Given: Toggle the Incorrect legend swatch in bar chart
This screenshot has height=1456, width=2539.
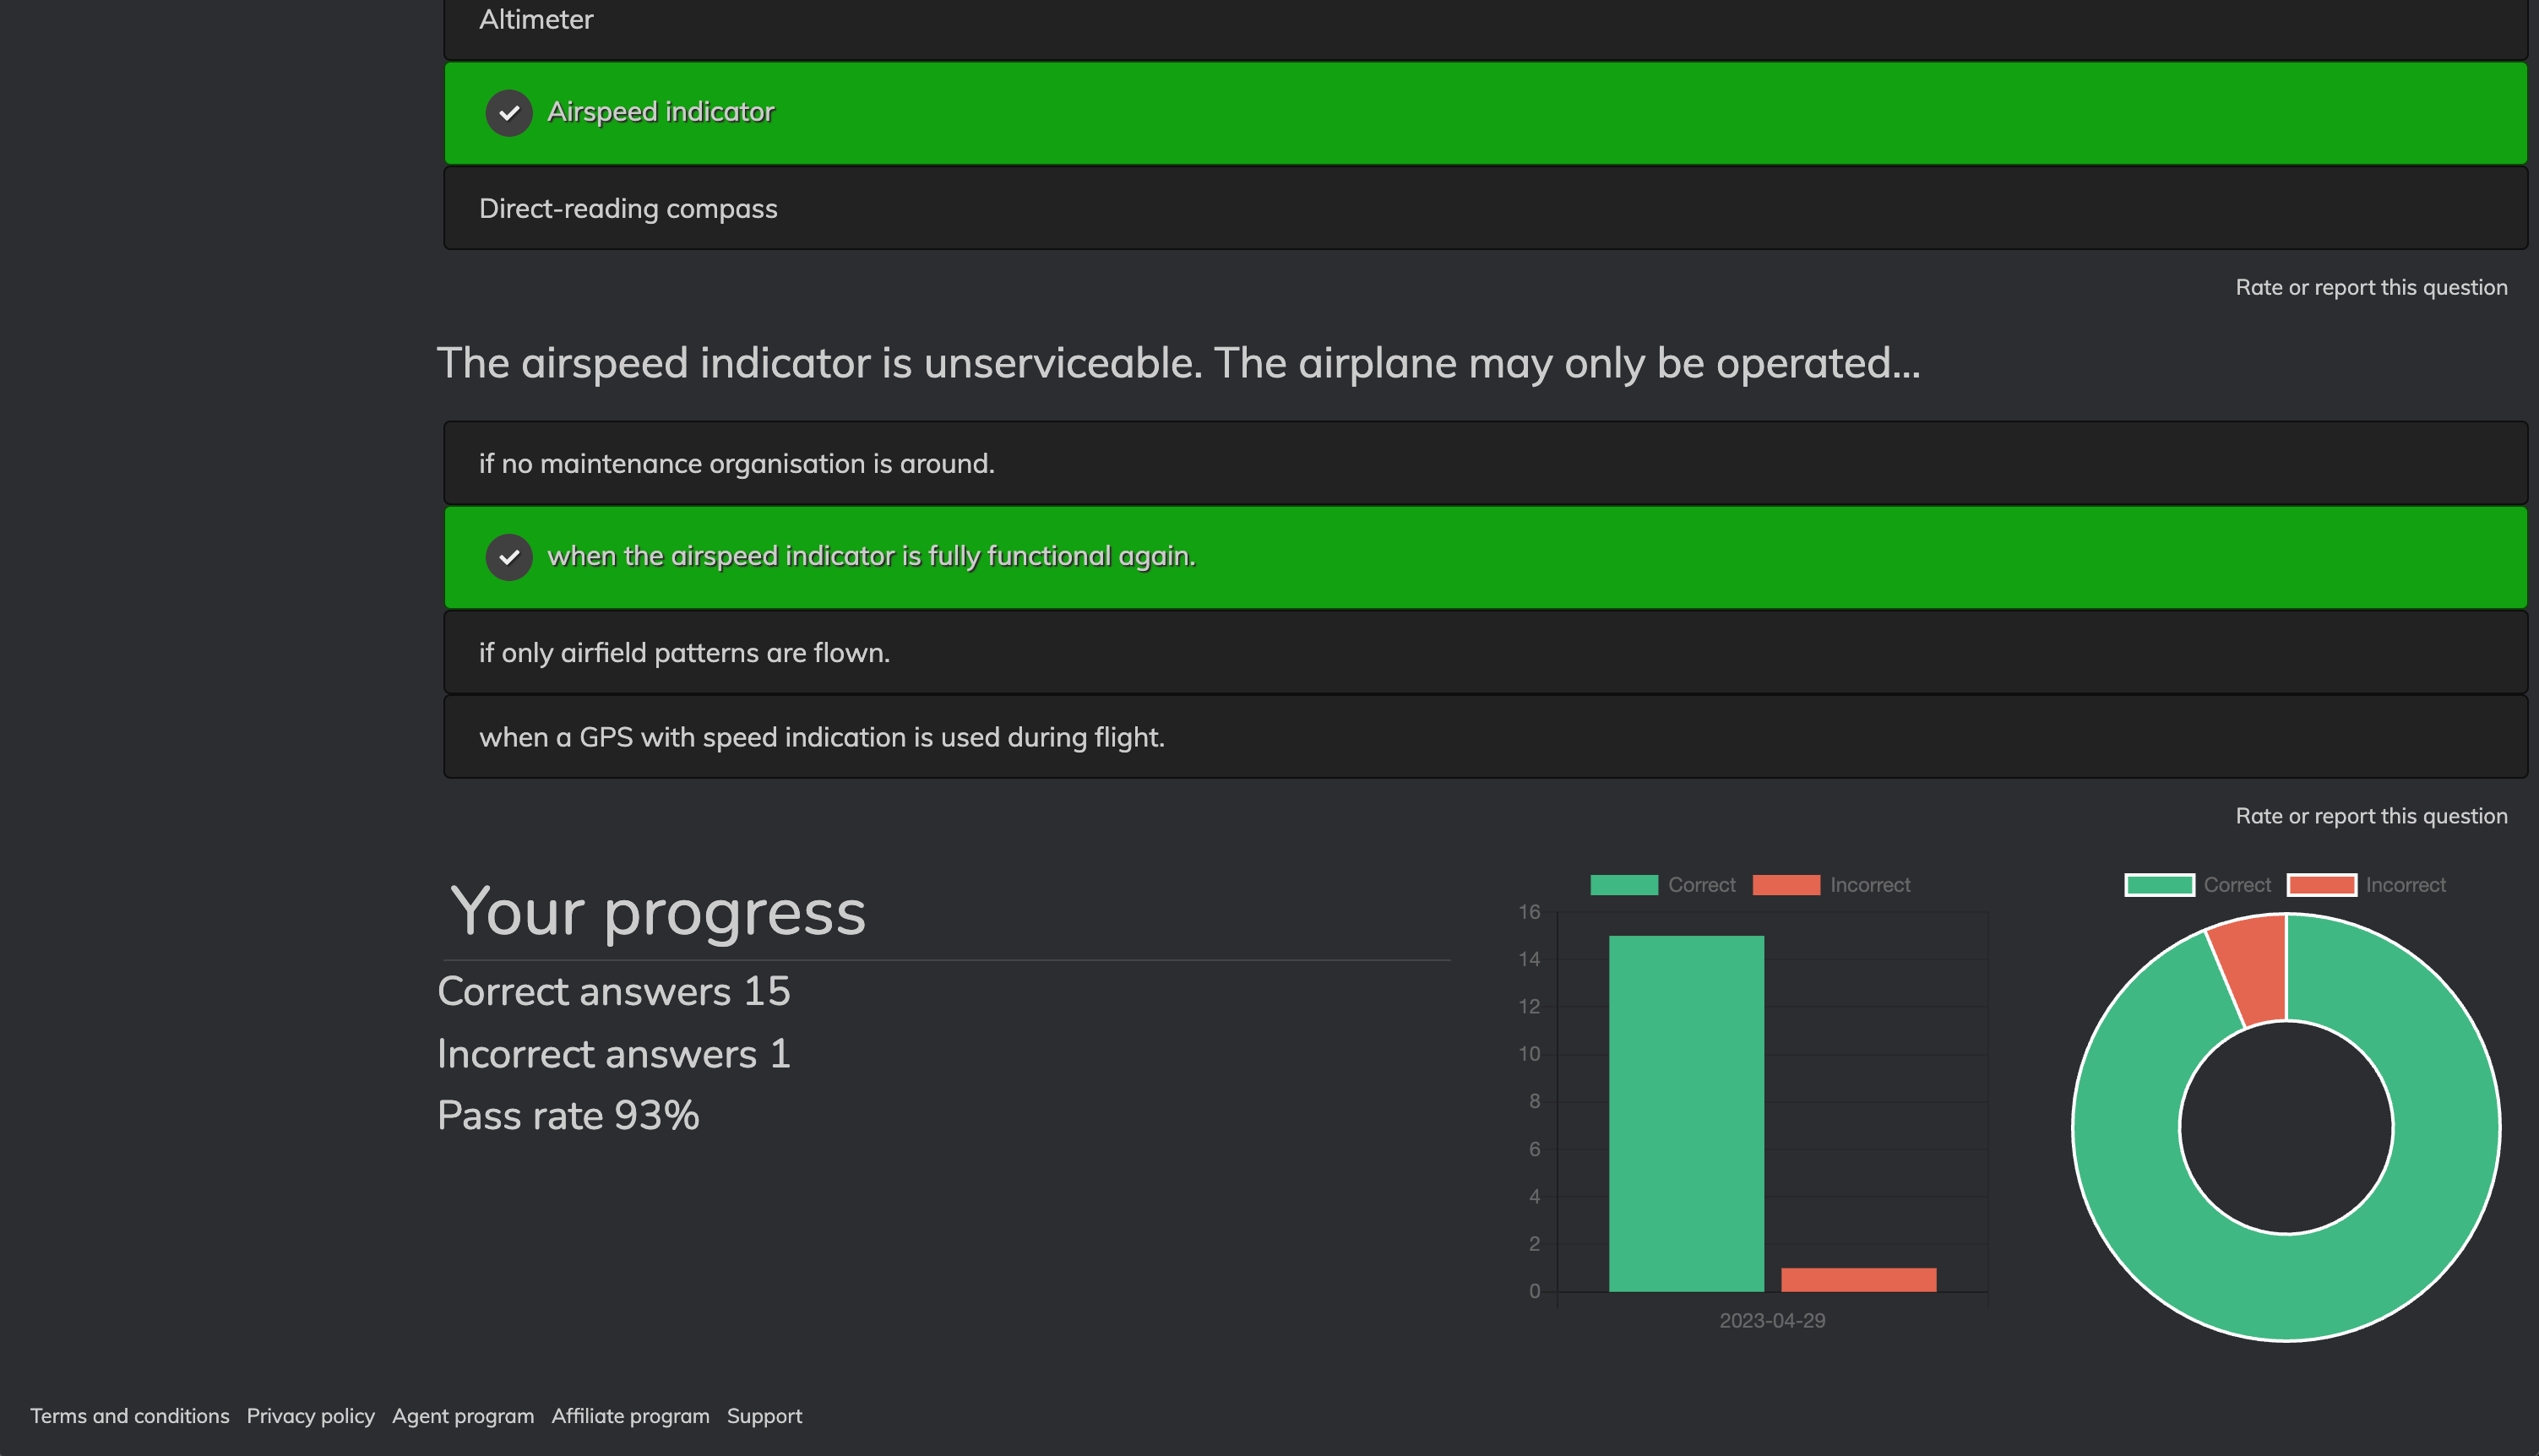Looking at the screenshot, I should (1785, 885).
